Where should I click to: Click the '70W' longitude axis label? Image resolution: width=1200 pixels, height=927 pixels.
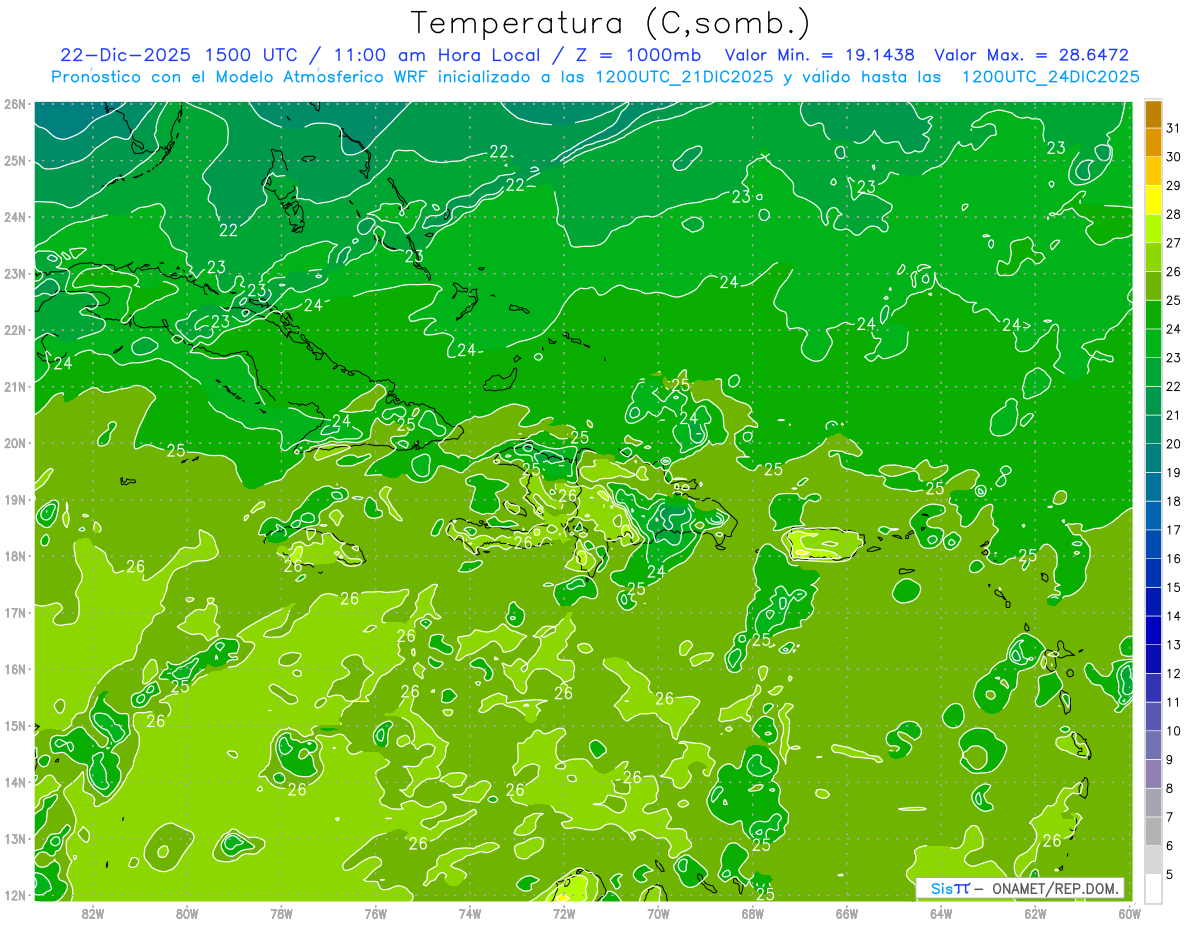coord(658,913)
